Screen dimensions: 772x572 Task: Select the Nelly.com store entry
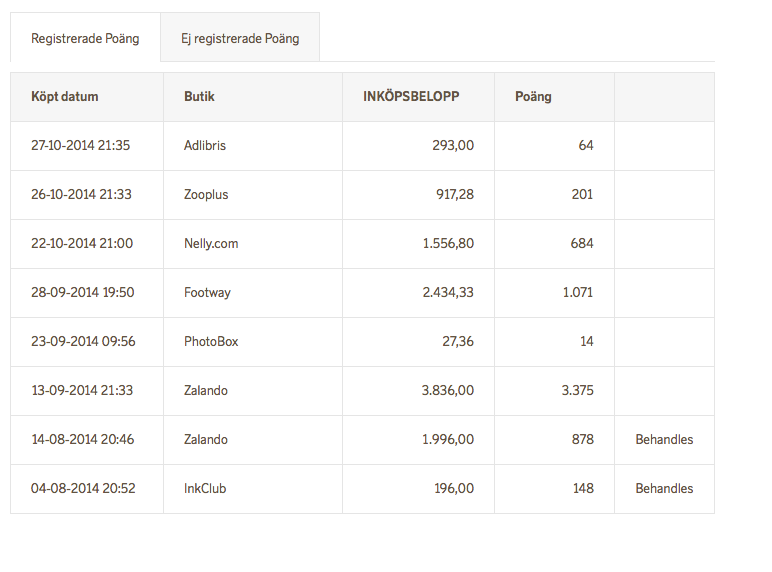211,244
